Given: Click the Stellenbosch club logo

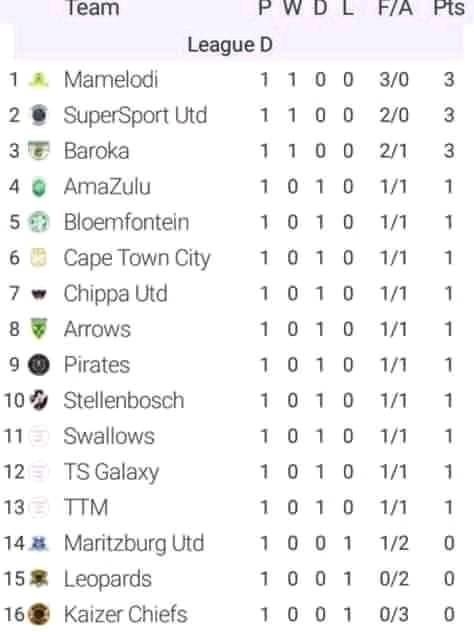Looking at the screenshot, I should [x=39, y=400].
